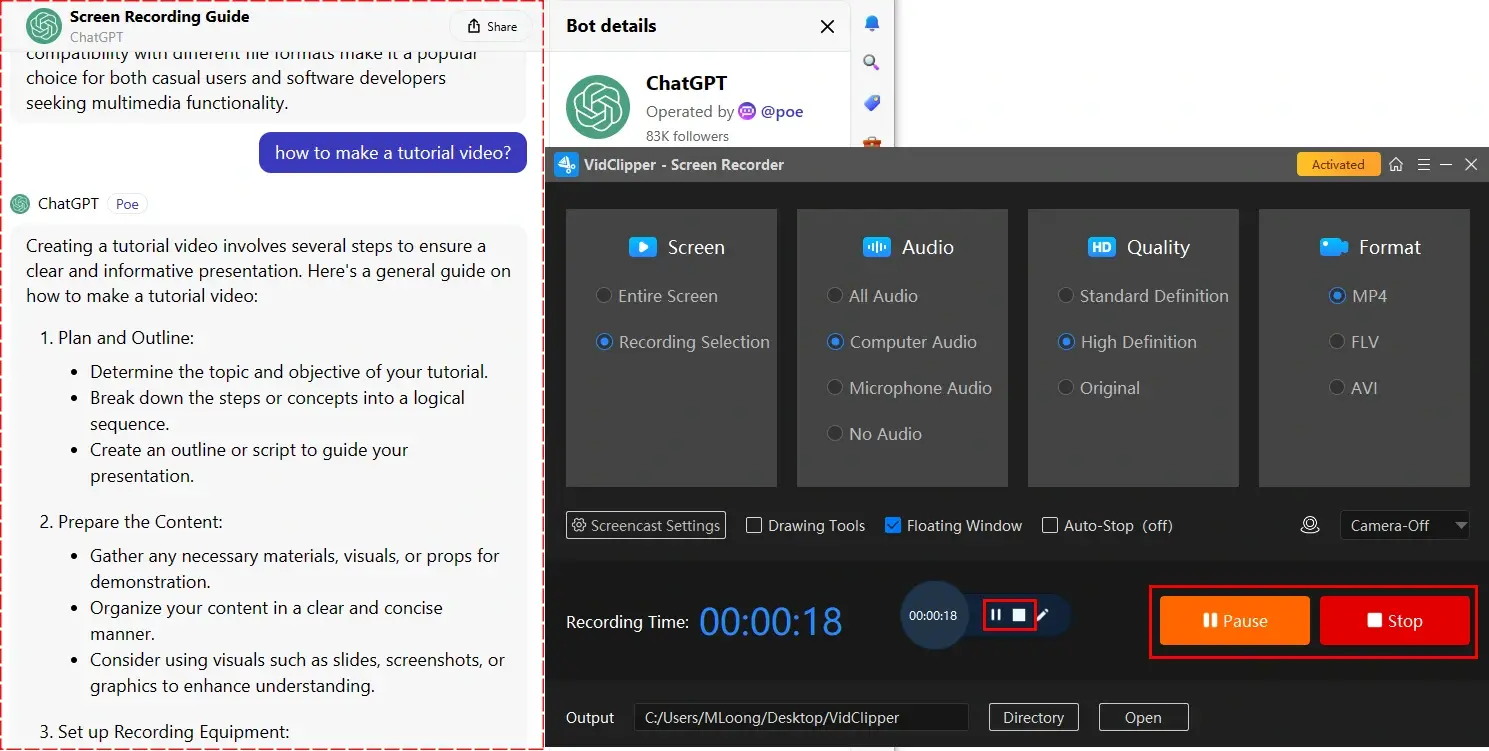Open the @poe operator link
Image resolution: width=1489 pixels, height=751 pixels.
coord(782,112)
